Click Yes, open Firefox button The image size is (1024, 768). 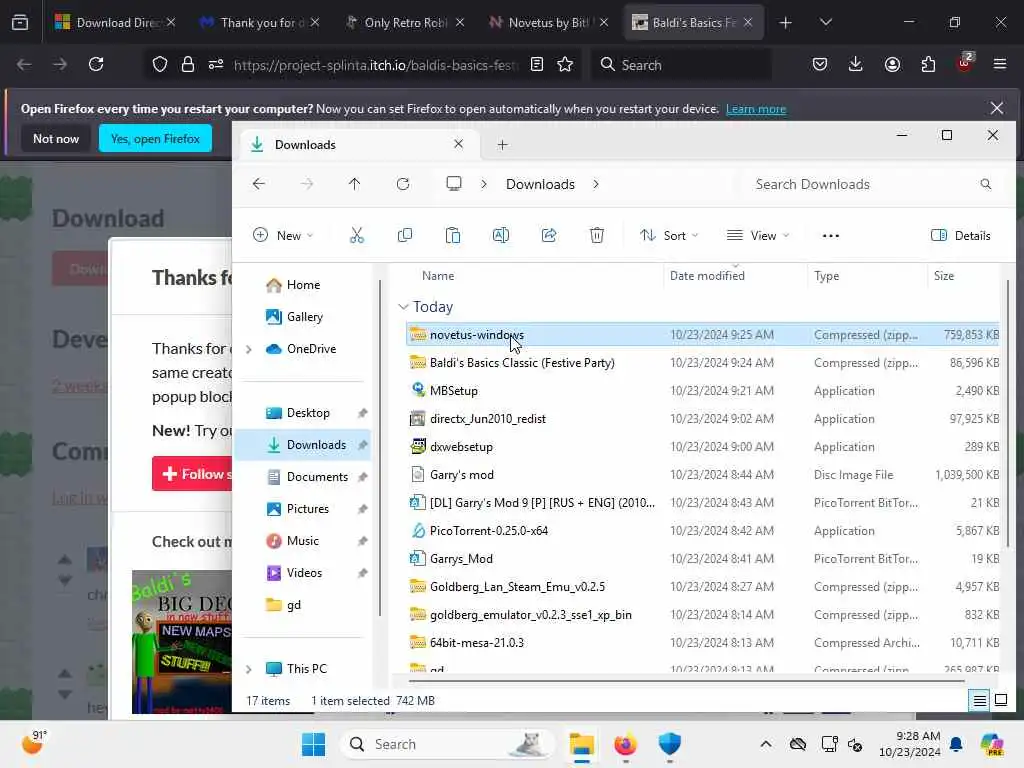tap(155, 138)
